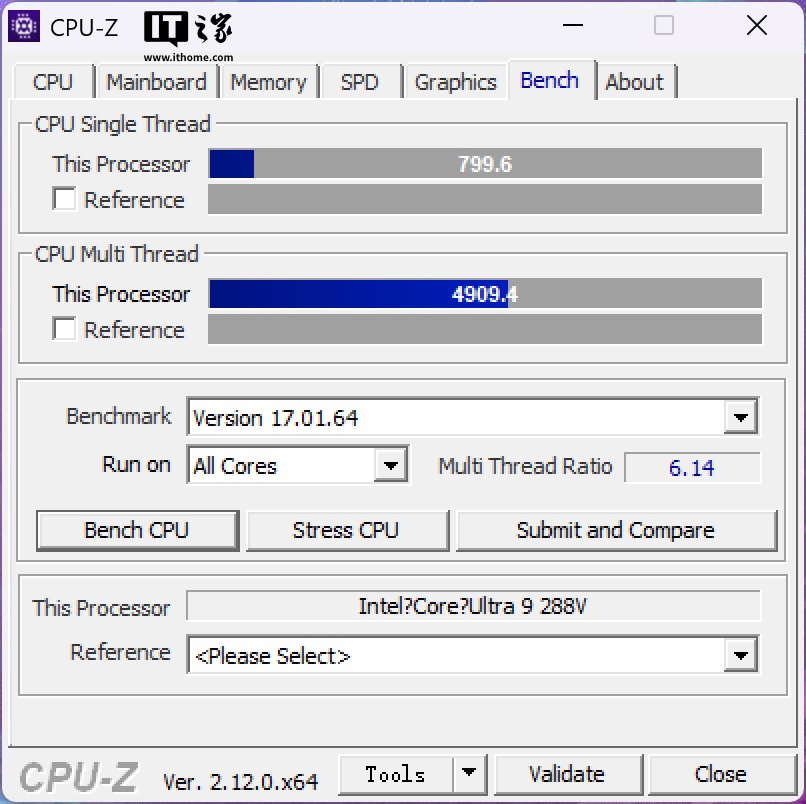
Task: Start the Stress CPU test
Action: [345, 530]
